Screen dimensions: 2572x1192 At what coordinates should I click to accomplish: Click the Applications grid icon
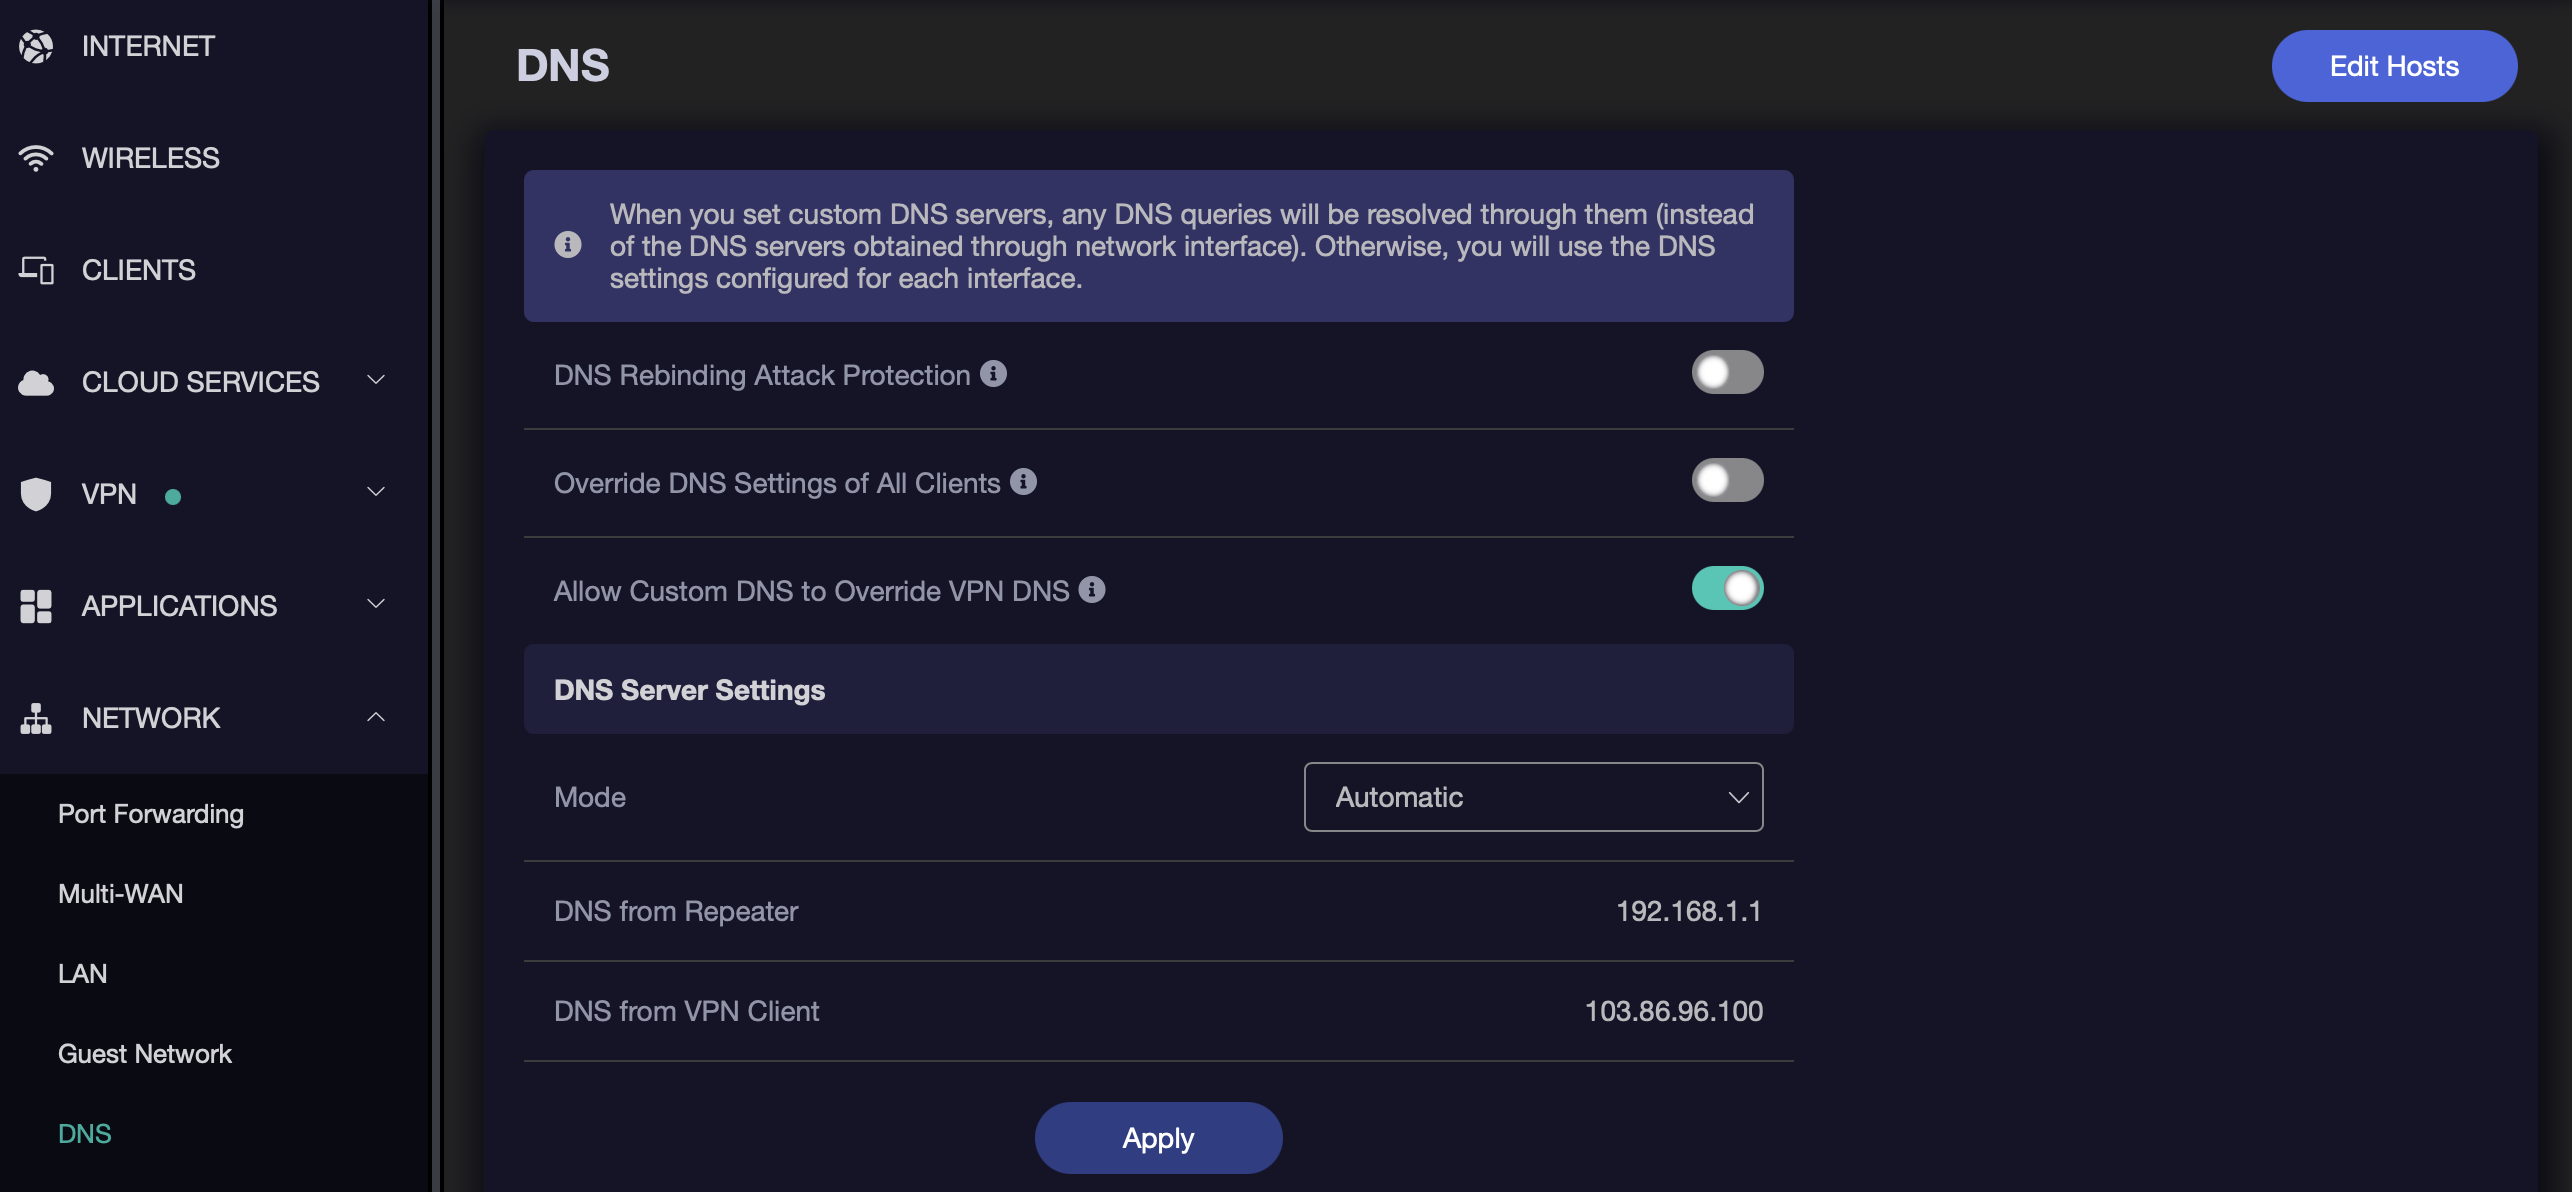(36, 606)
